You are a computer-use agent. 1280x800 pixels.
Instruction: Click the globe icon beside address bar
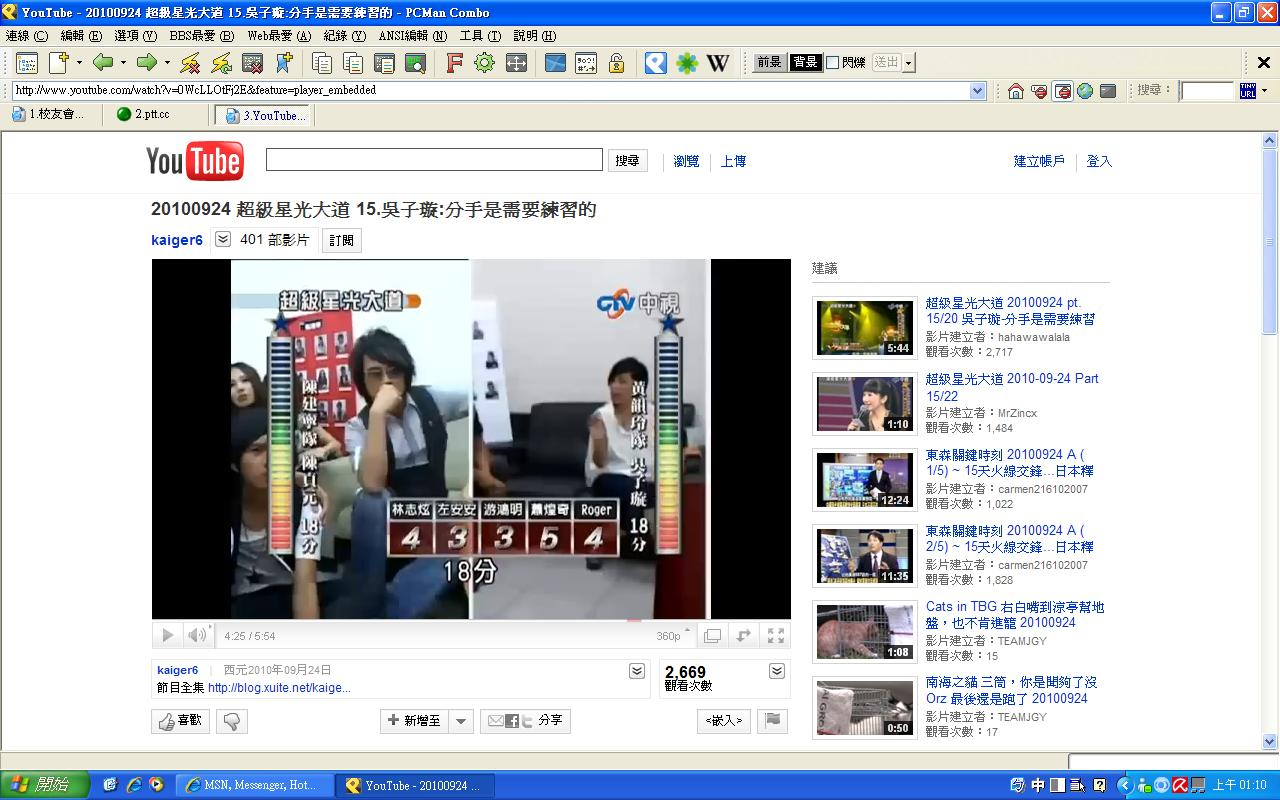tap(1085, 91)
